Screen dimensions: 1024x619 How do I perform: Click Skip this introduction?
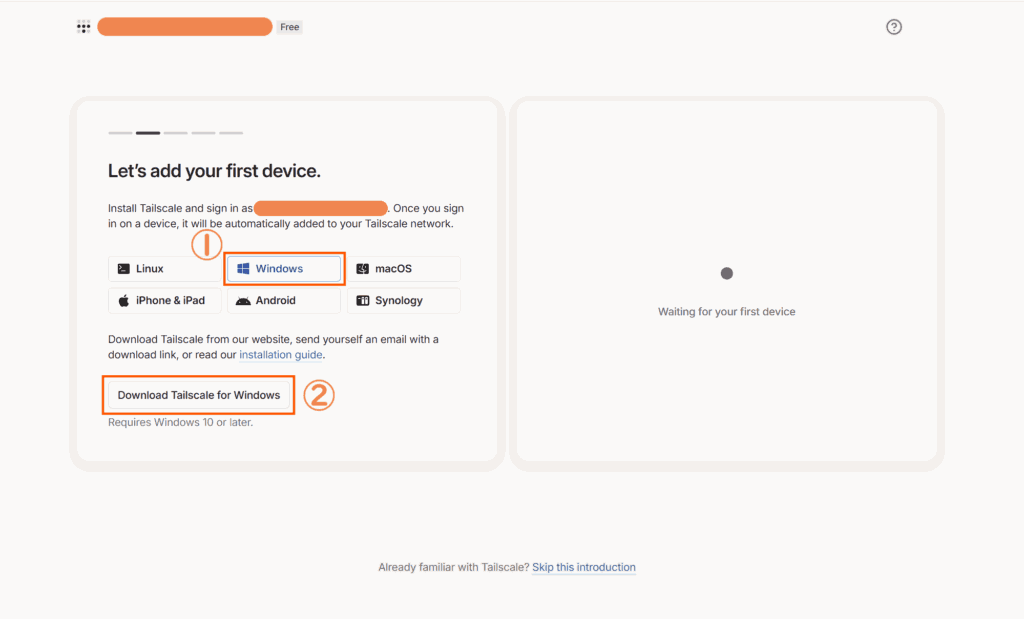click(x=584, y=567)
